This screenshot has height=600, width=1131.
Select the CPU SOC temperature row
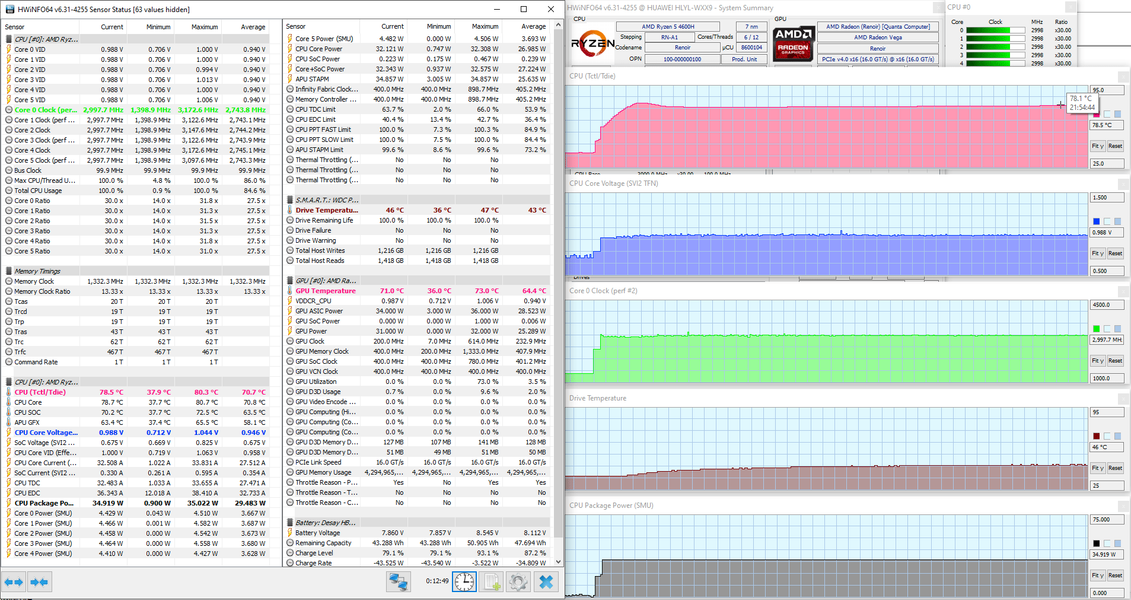[136, 412]
